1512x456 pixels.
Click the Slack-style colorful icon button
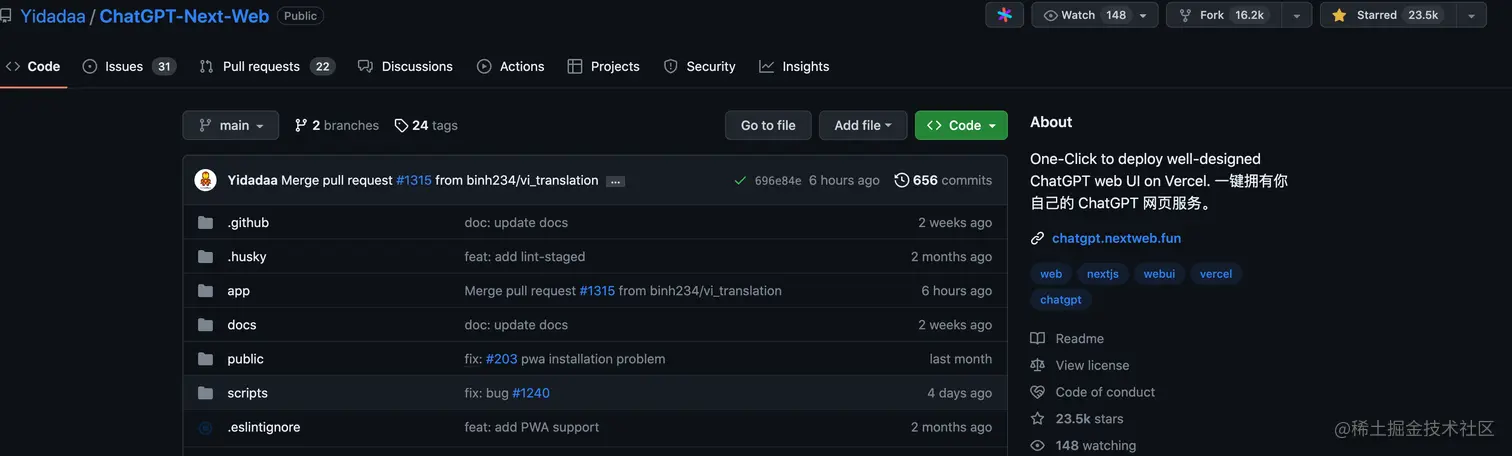[x=1004, y=15]
